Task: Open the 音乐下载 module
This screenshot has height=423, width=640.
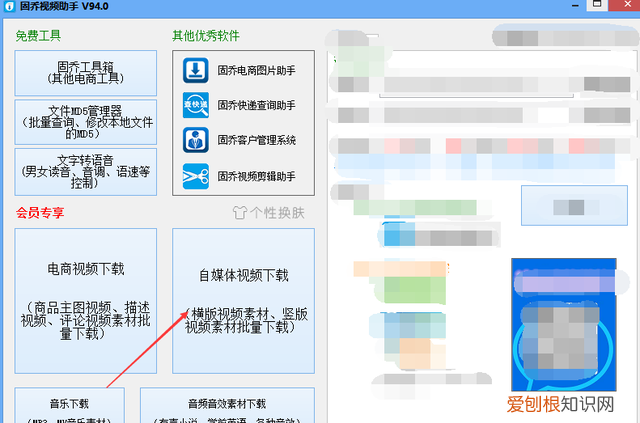Action: pyautogui.click(x=70, y=404)
